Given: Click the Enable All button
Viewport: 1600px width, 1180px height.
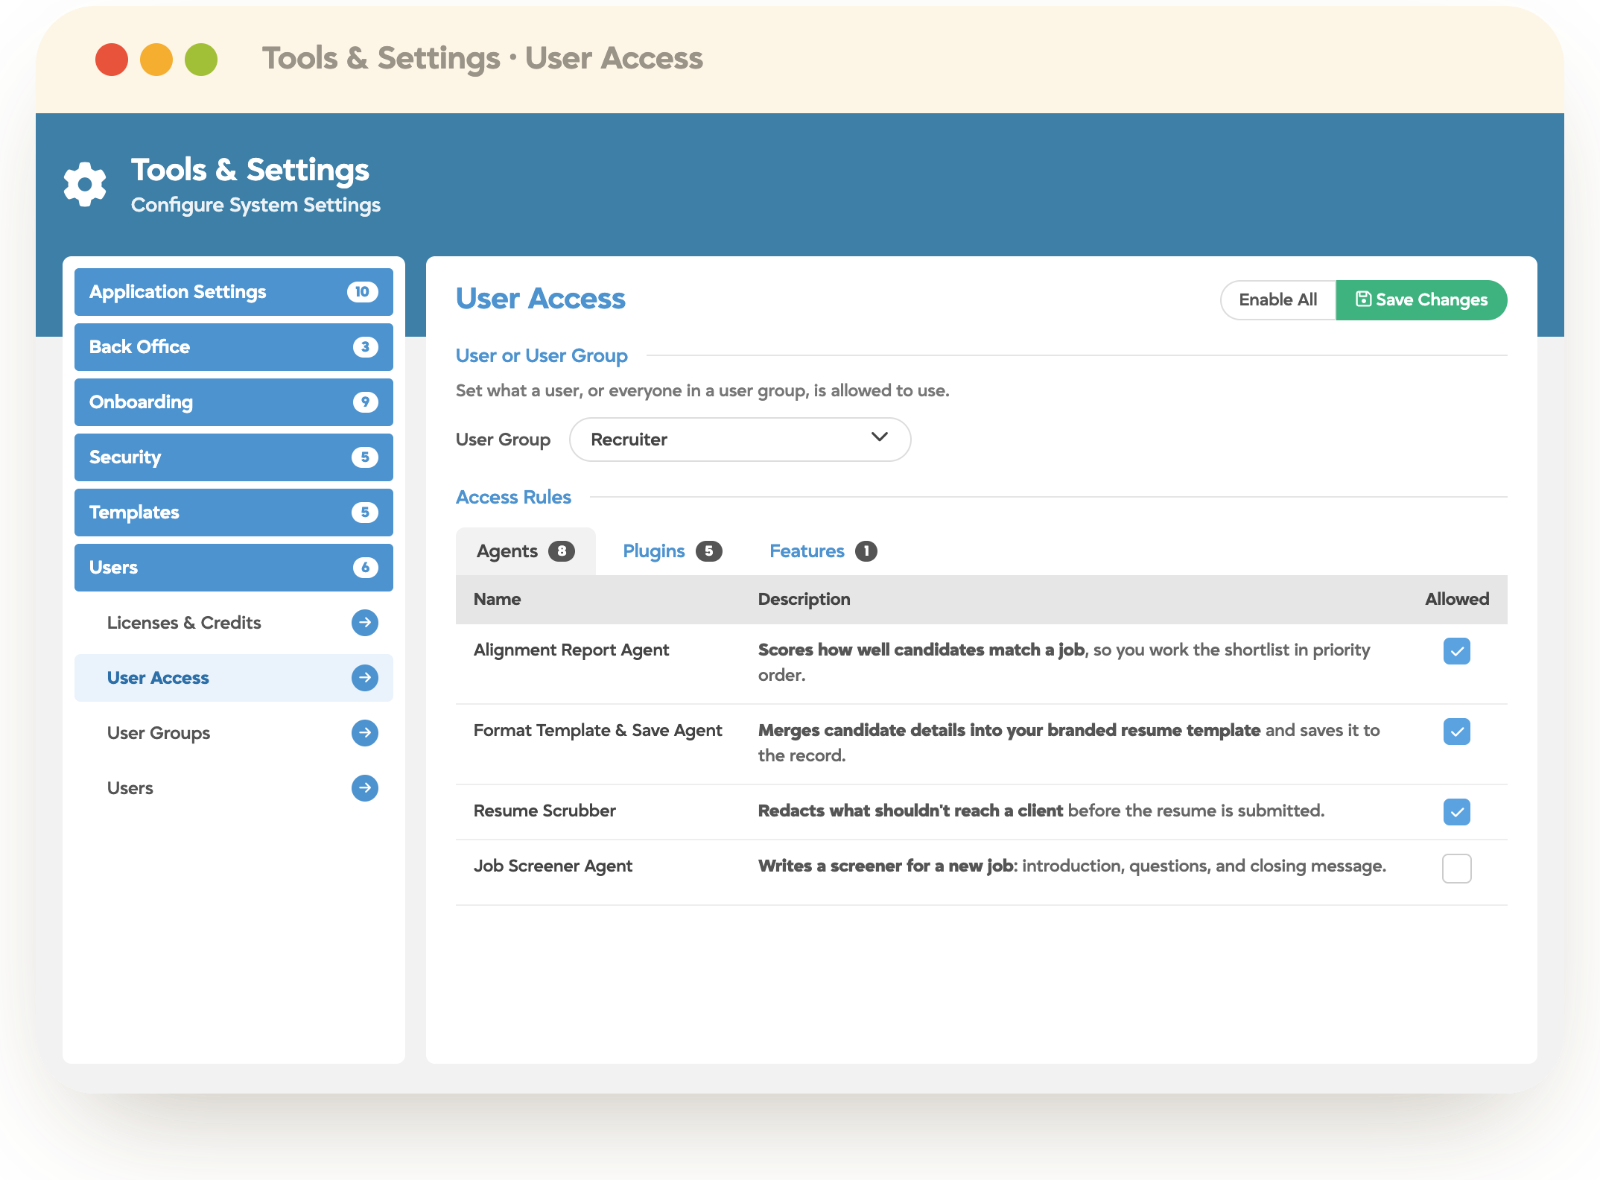Looking at the screenshot, I should click(x=1278, y=300).
